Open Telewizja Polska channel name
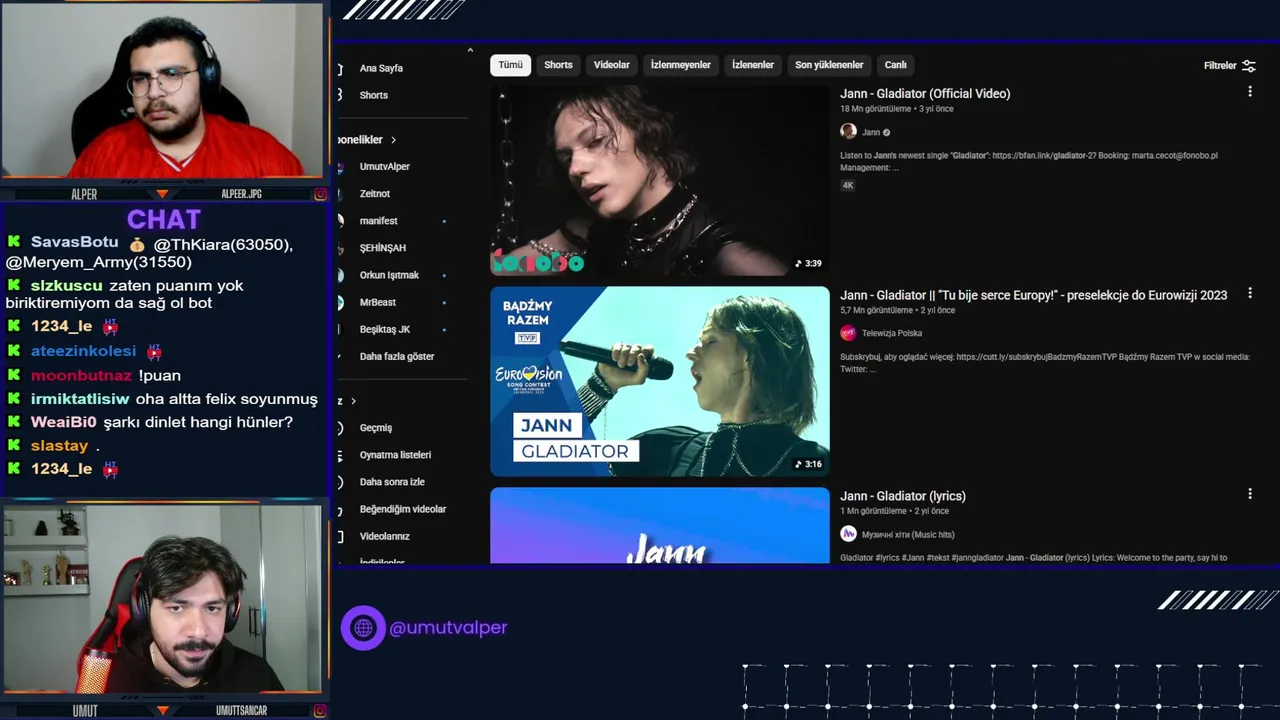 click(892, 333)
